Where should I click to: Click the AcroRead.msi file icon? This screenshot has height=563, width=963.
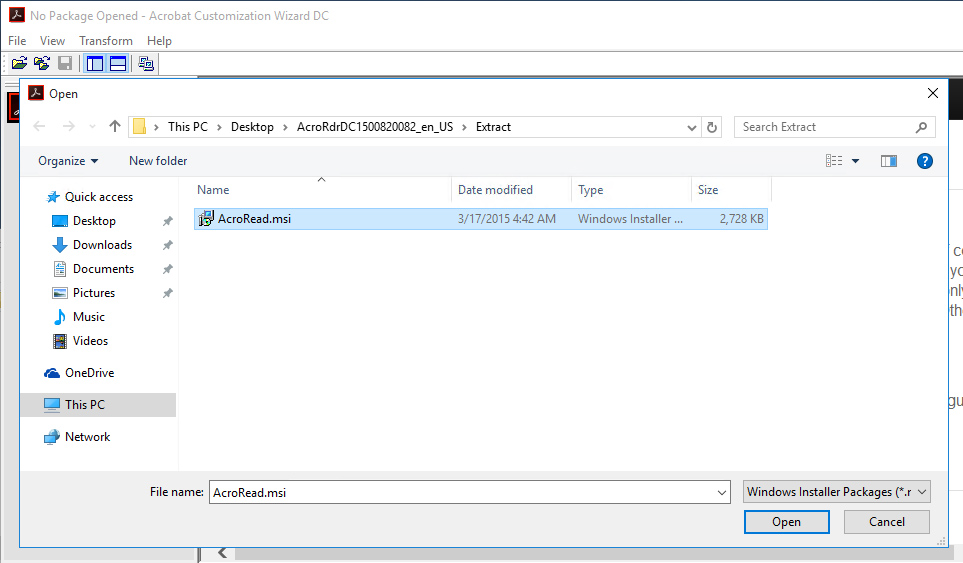click(207, 219)
